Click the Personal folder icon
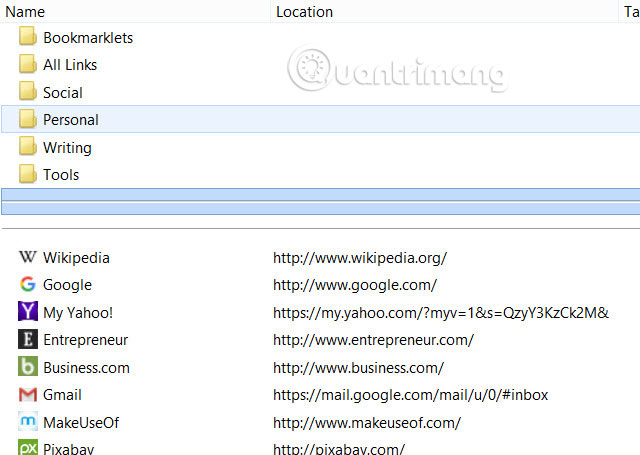 tap(28, 119)
